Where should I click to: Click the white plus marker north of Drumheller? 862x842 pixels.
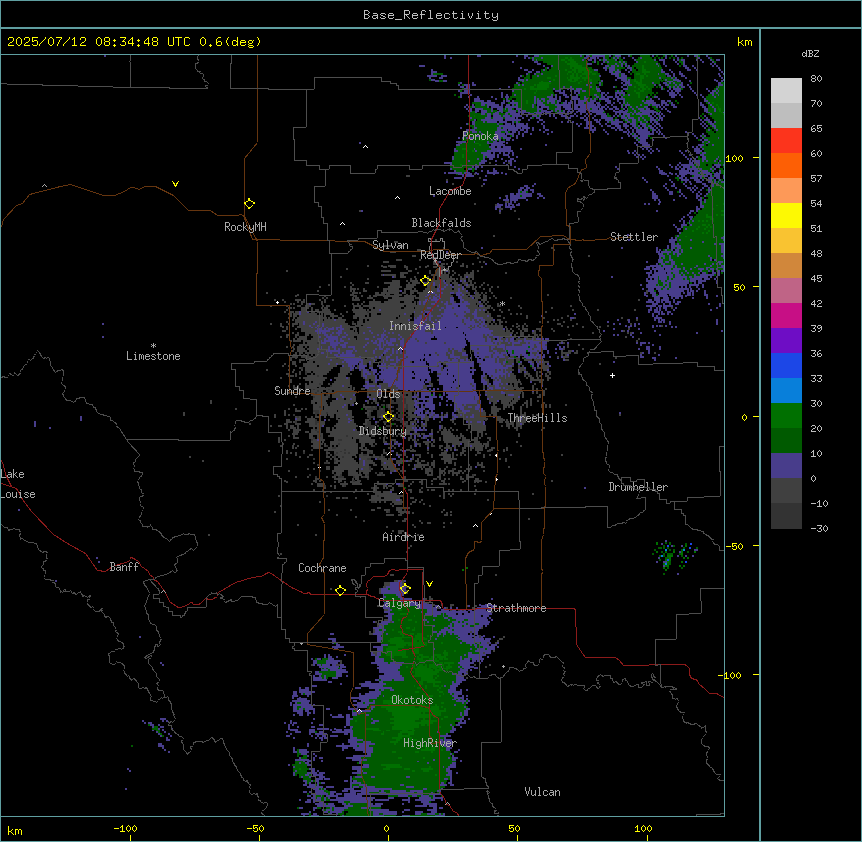click(x=612, y=375)
